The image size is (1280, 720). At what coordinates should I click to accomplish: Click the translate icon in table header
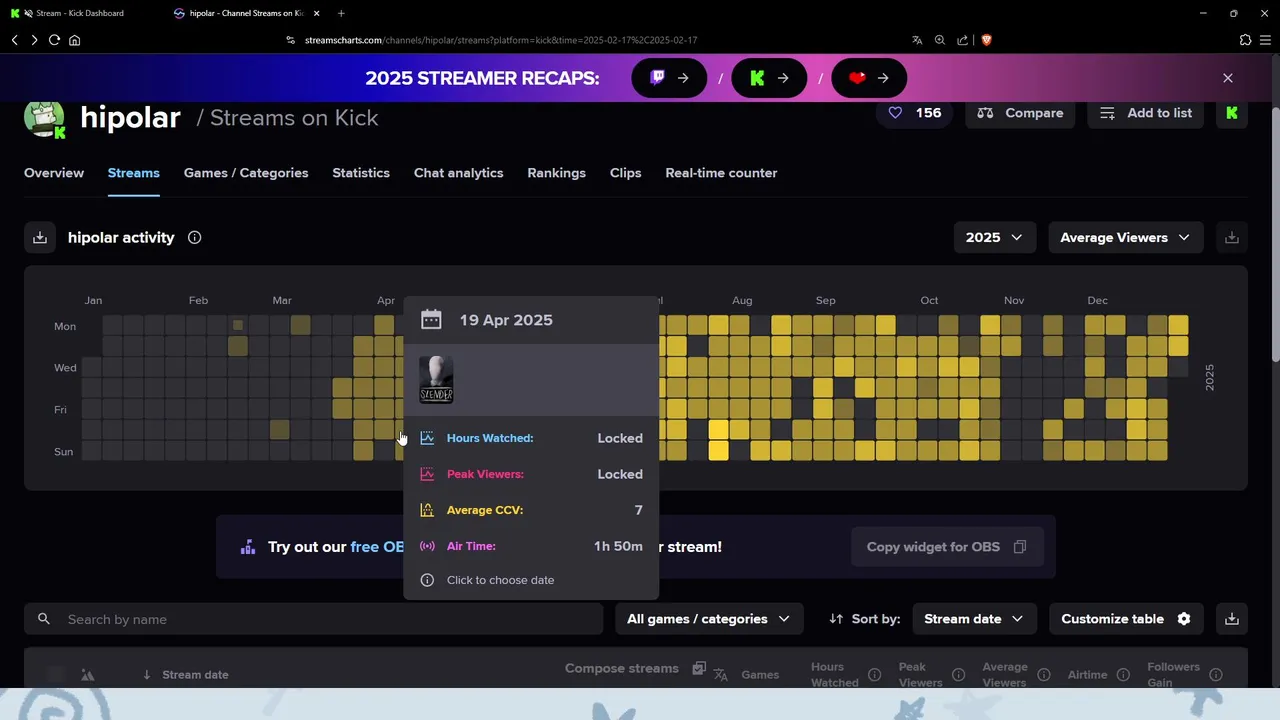(x=721, y=675)
